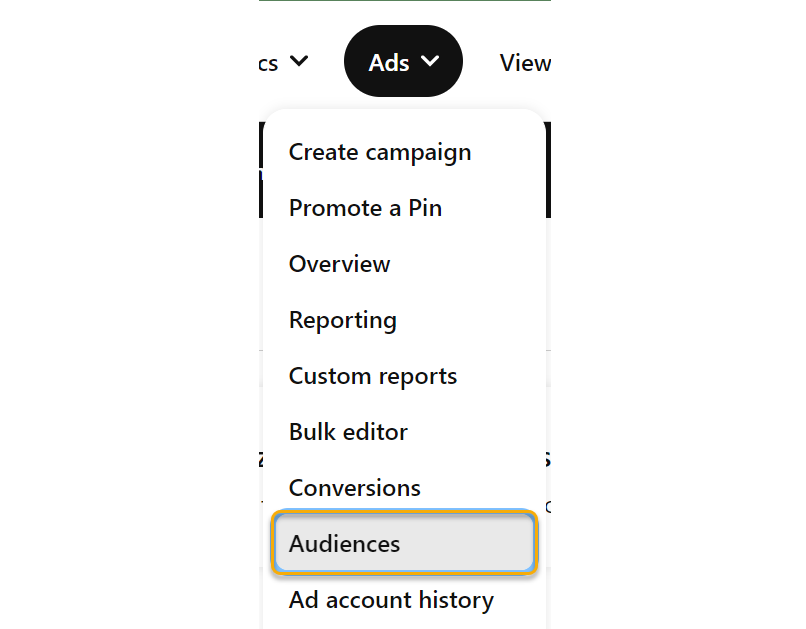Launch the Bulk editor
This screenshot has width=806, height=629.
coord(348,432)
